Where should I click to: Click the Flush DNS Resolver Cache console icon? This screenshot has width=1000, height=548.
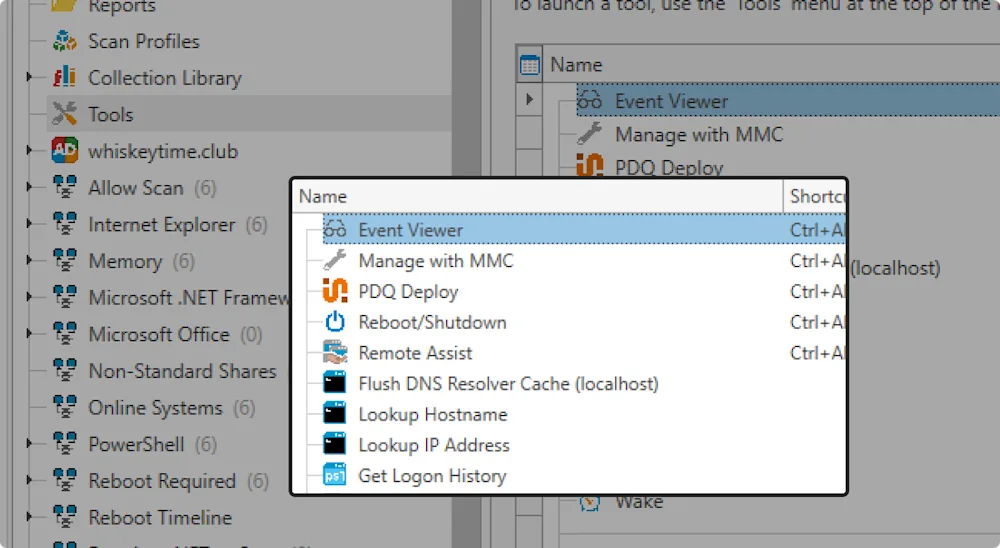point(335,383)
